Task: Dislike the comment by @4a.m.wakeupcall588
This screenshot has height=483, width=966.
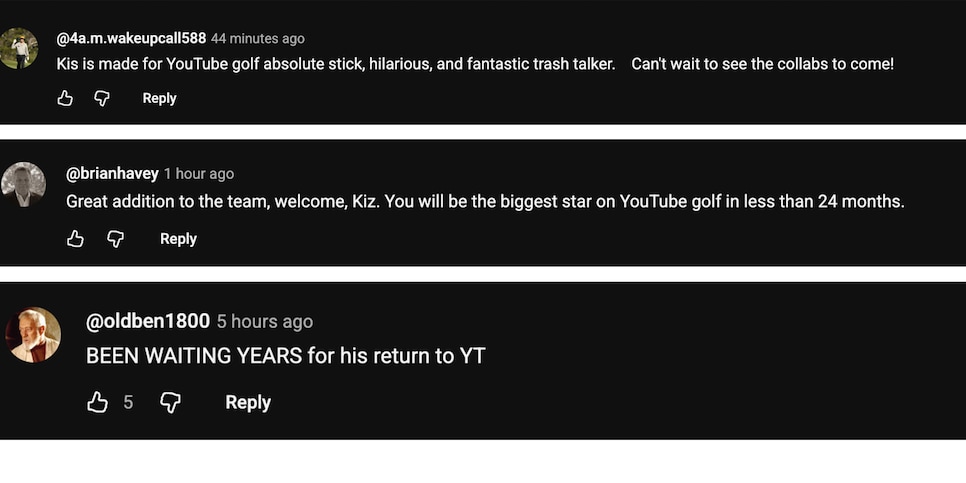Action: pyautogui.click(x=101, y=98)
